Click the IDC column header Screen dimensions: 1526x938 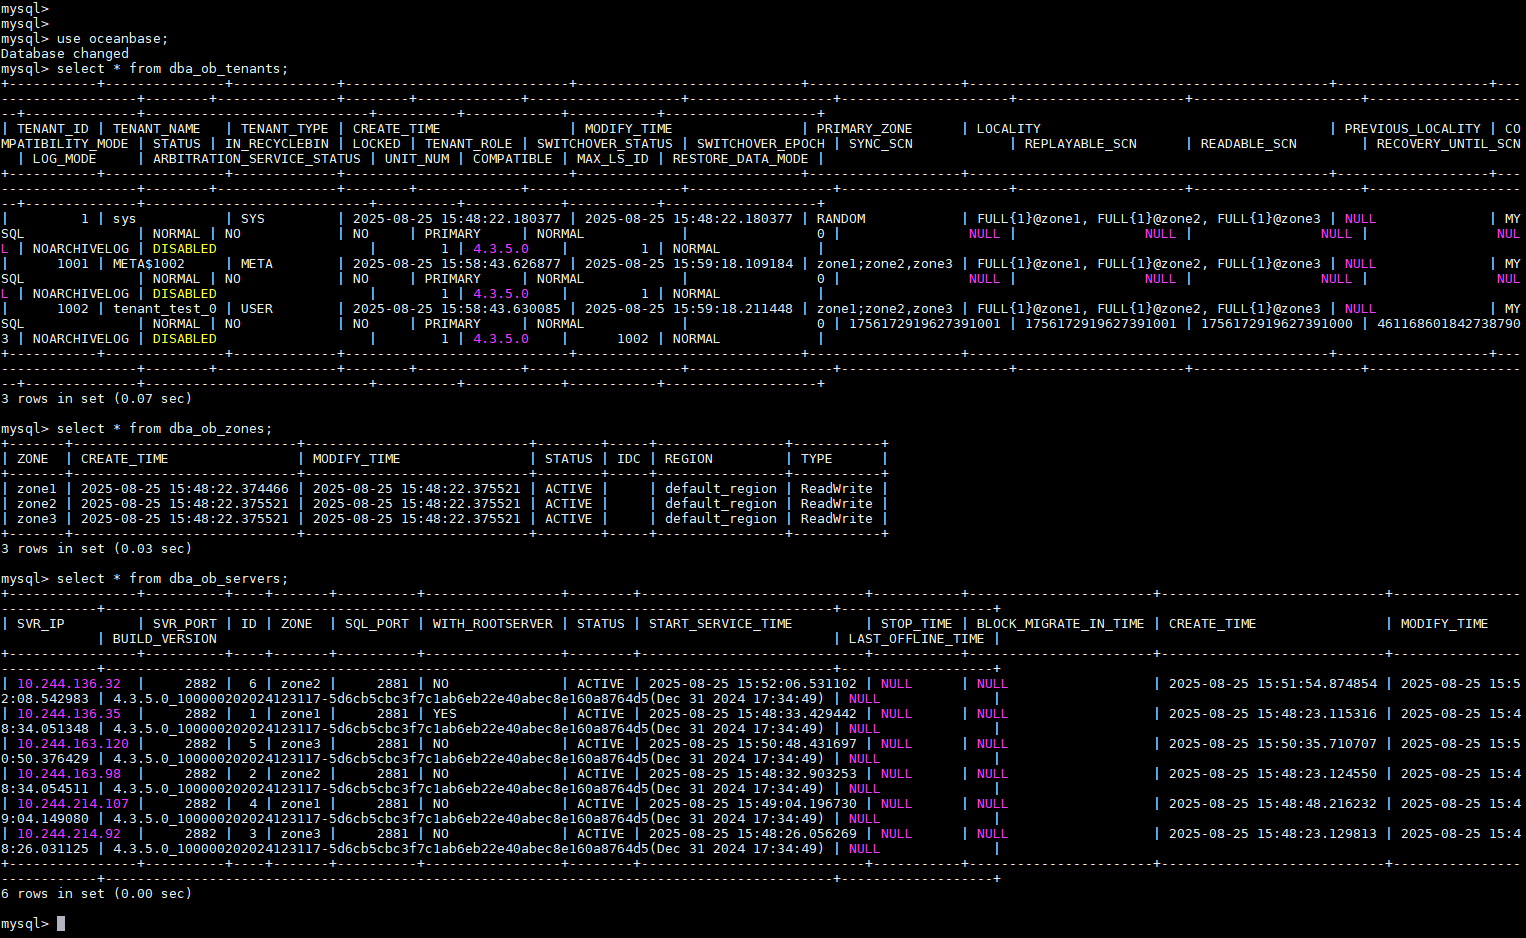tap(629, 459)
